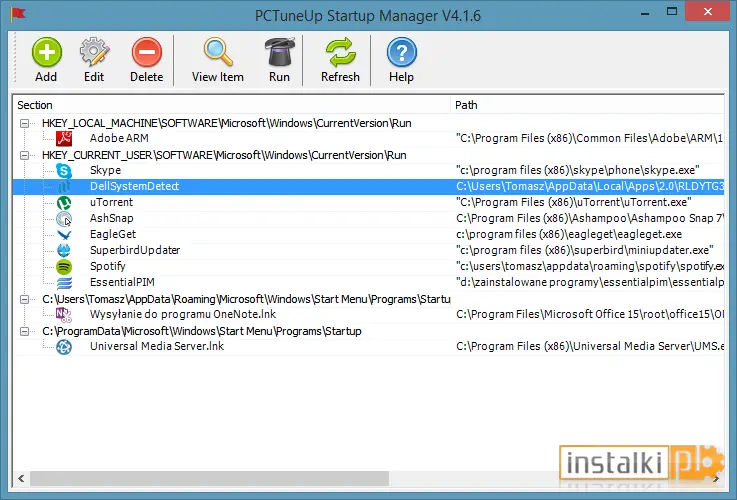This screenshot has height=500, width=737.
Task: Click the uTorrent green icon
Action: point(64,202)
